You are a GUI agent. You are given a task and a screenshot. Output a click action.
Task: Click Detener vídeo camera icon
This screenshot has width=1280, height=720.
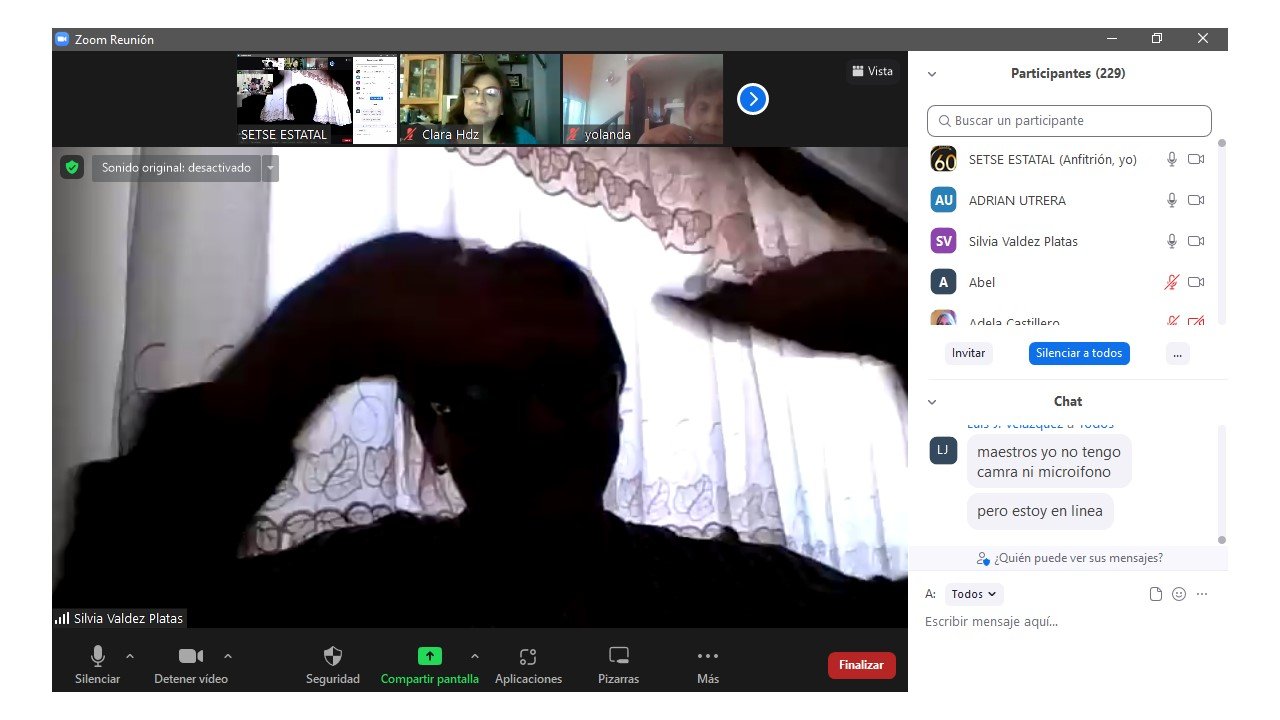tap(191, 656)
